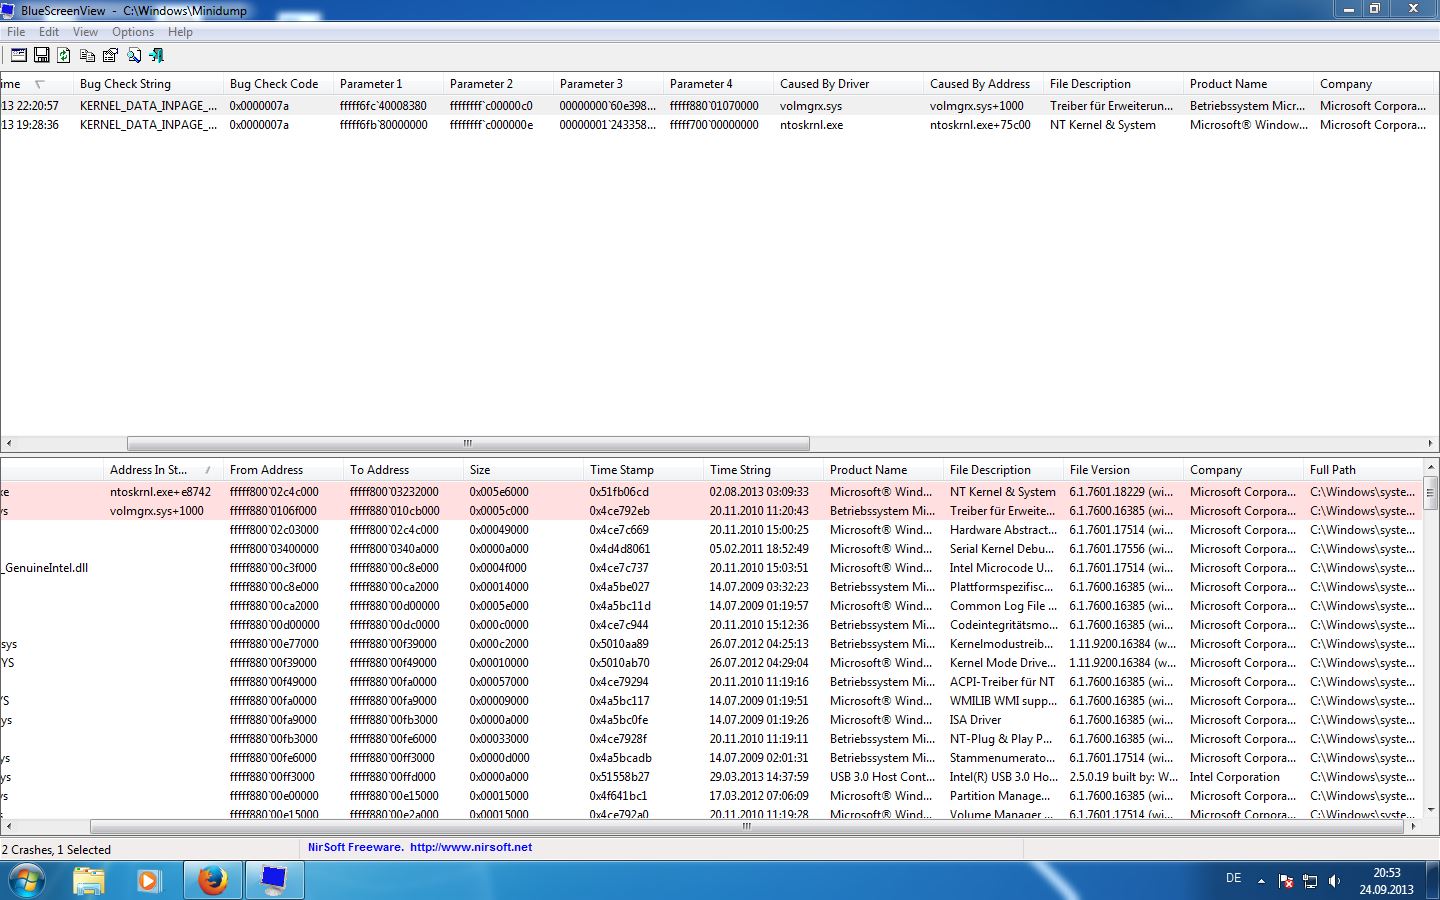The image size is (1440, 900).
Task: Sort upper pane by Parameter 4 header
Action: point(718,84)
